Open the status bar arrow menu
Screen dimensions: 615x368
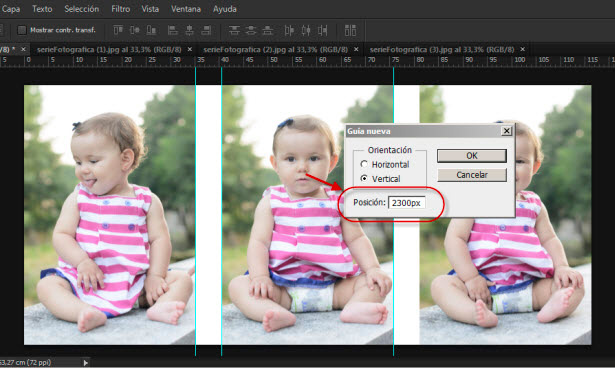(x=86, y=363)
